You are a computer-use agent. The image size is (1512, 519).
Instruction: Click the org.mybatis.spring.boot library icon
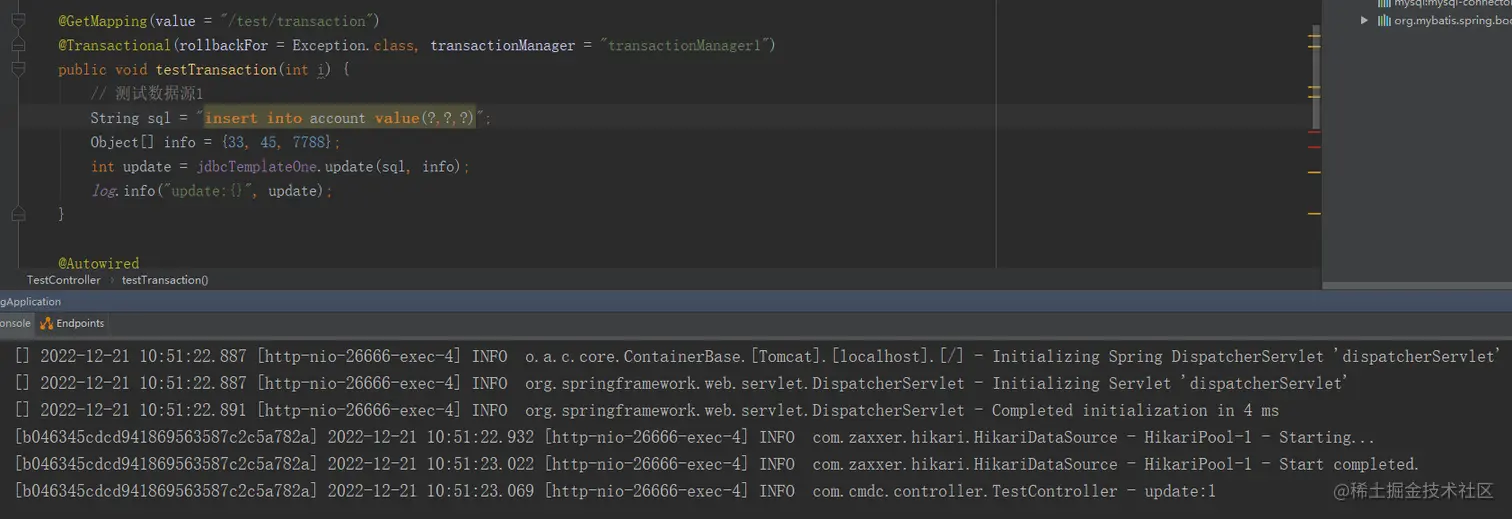pyautogui.click(x=1384, y=20)
